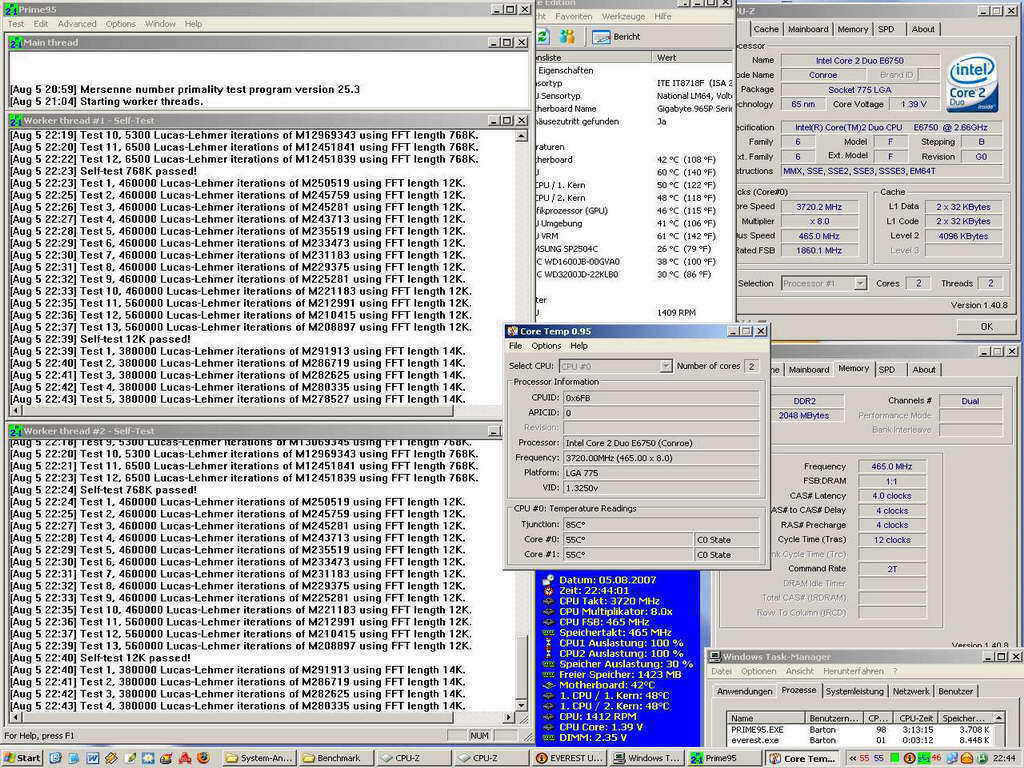Viewport: 1024px width, 768px height.
Task: Select everest.exe process row
Action: 862,741
